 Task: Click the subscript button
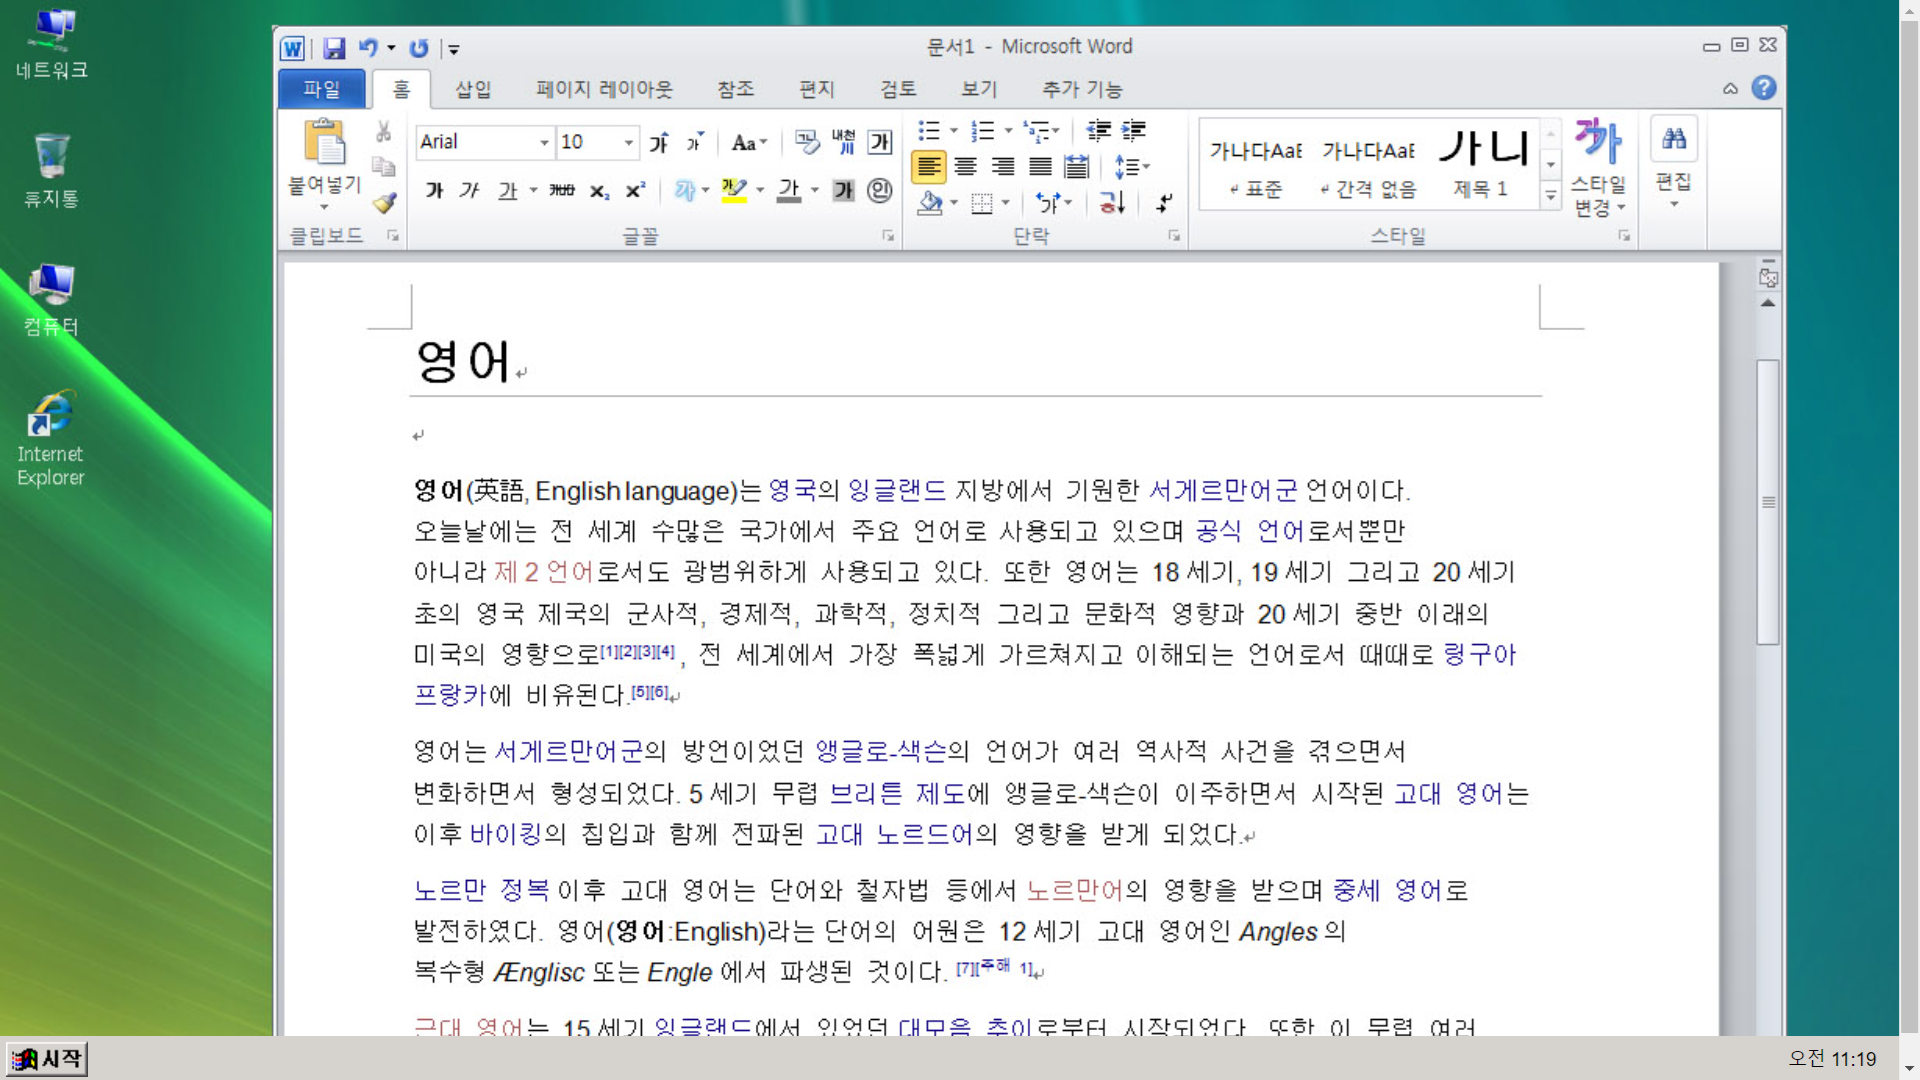598,191
